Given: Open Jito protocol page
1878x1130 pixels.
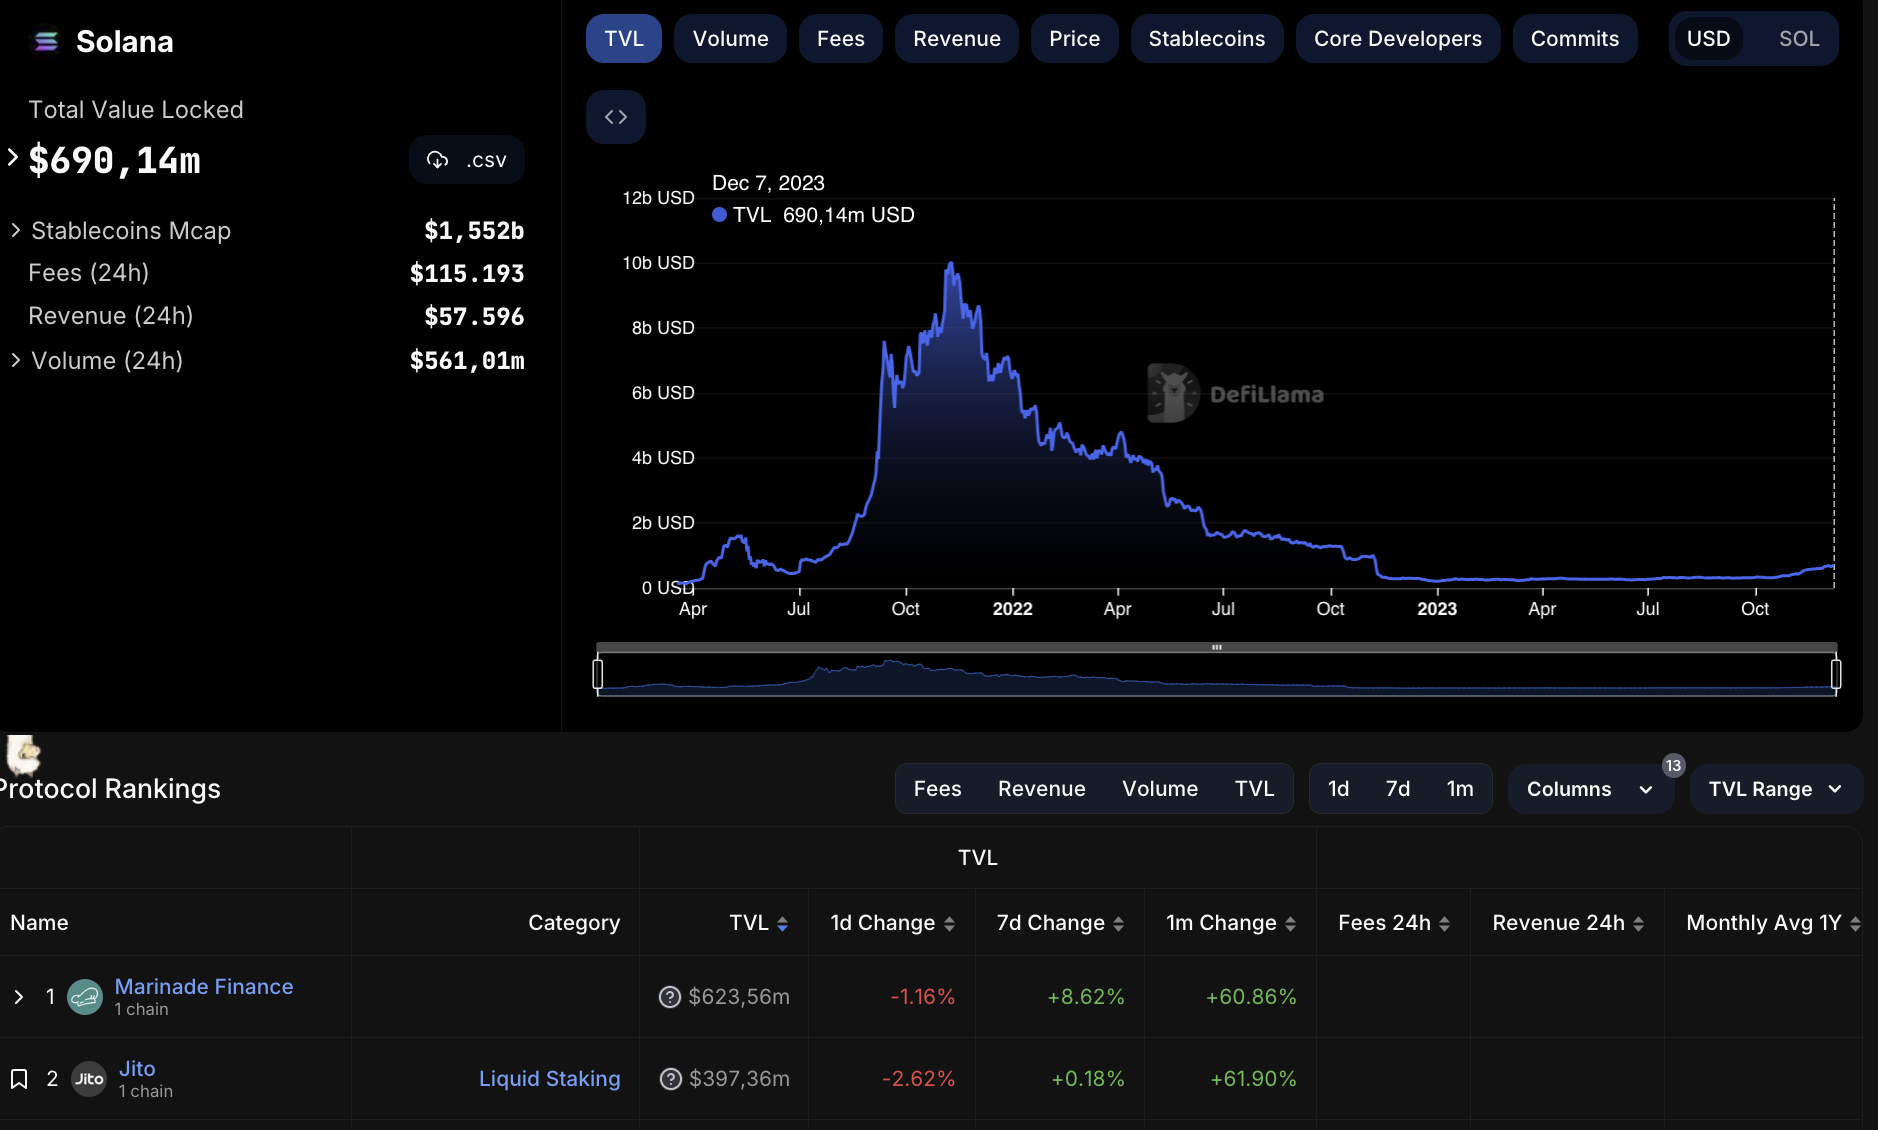Looking at the screenshot, I should (x=137, y=1068).
